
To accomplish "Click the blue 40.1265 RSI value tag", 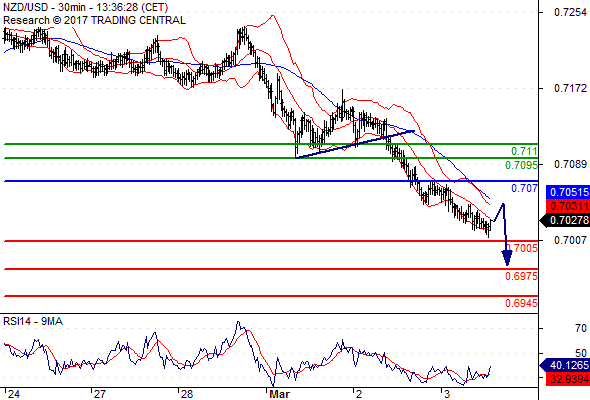I will (565, 365).
